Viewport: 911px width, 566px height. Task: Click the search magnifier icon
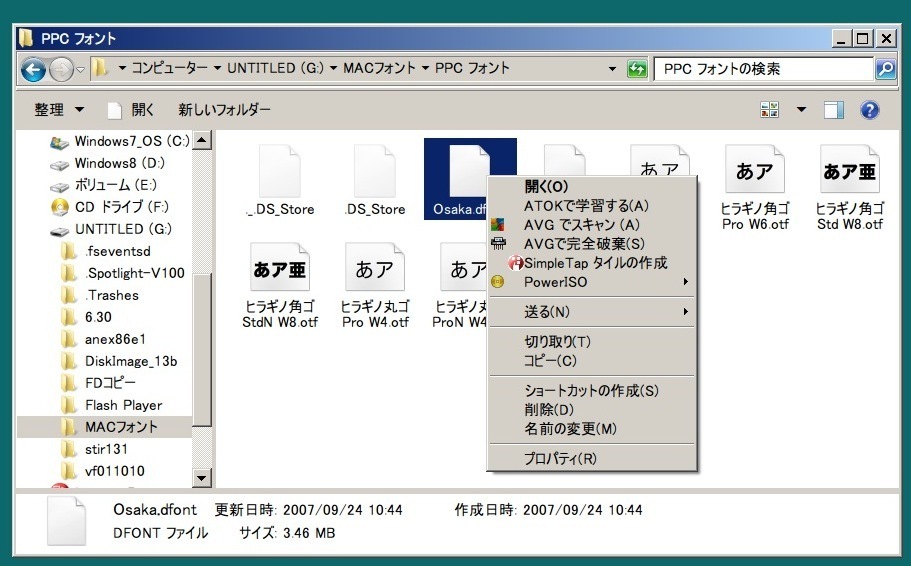885,69
